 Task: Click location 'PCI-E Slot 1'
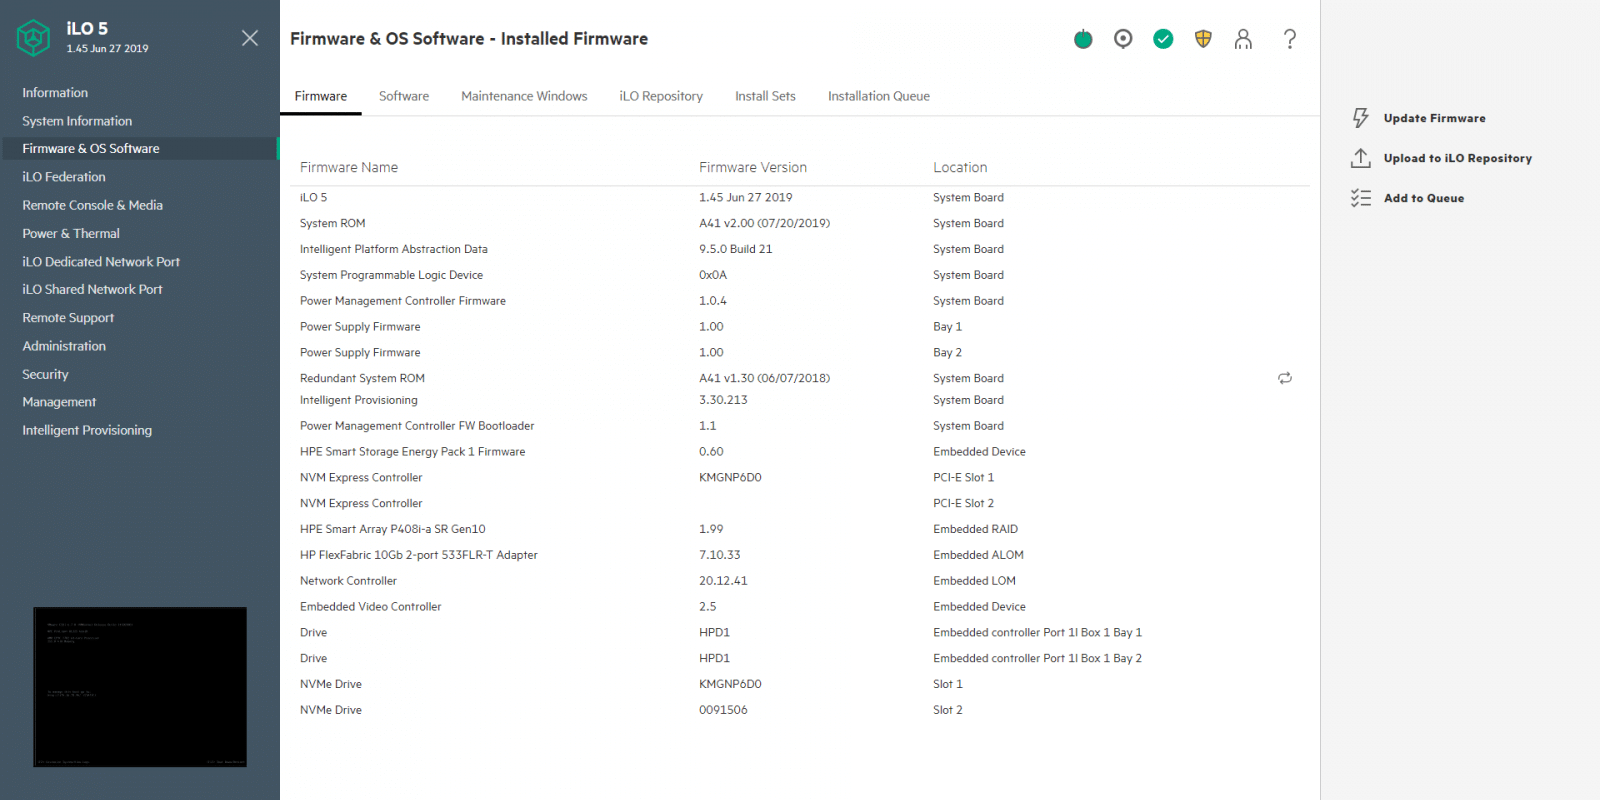click(963, 478)
